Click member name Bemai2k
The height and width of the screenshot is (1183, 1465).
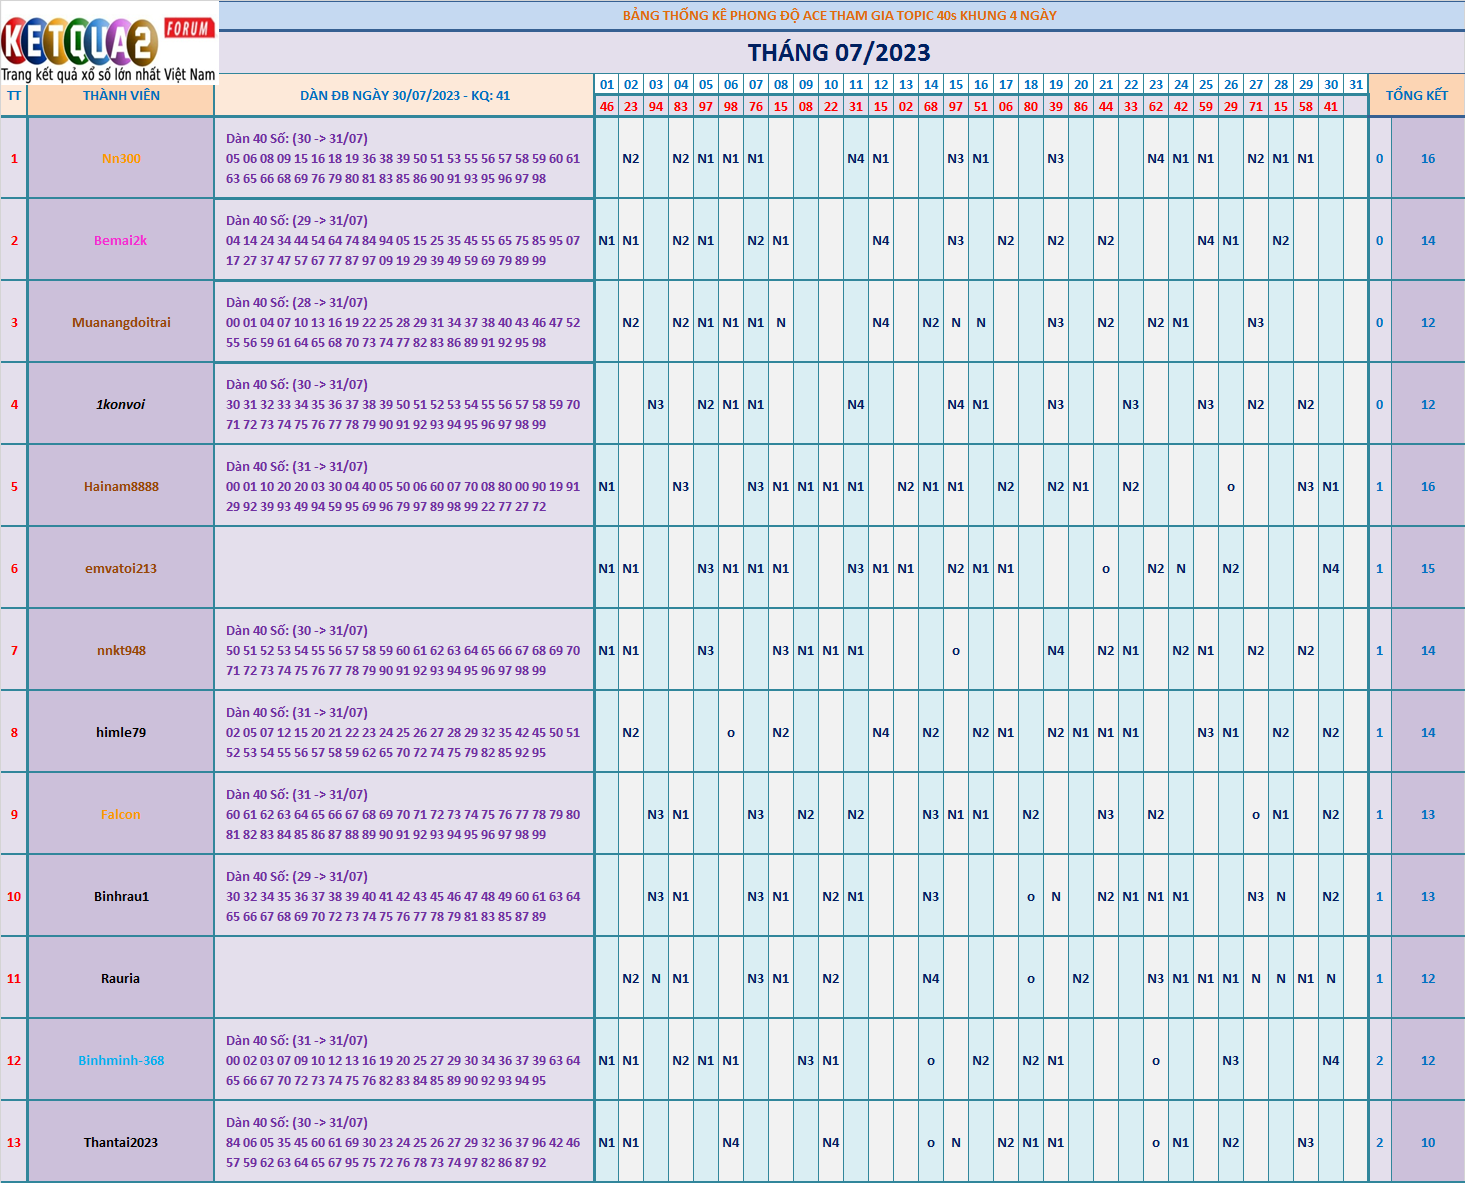point(121,241)
